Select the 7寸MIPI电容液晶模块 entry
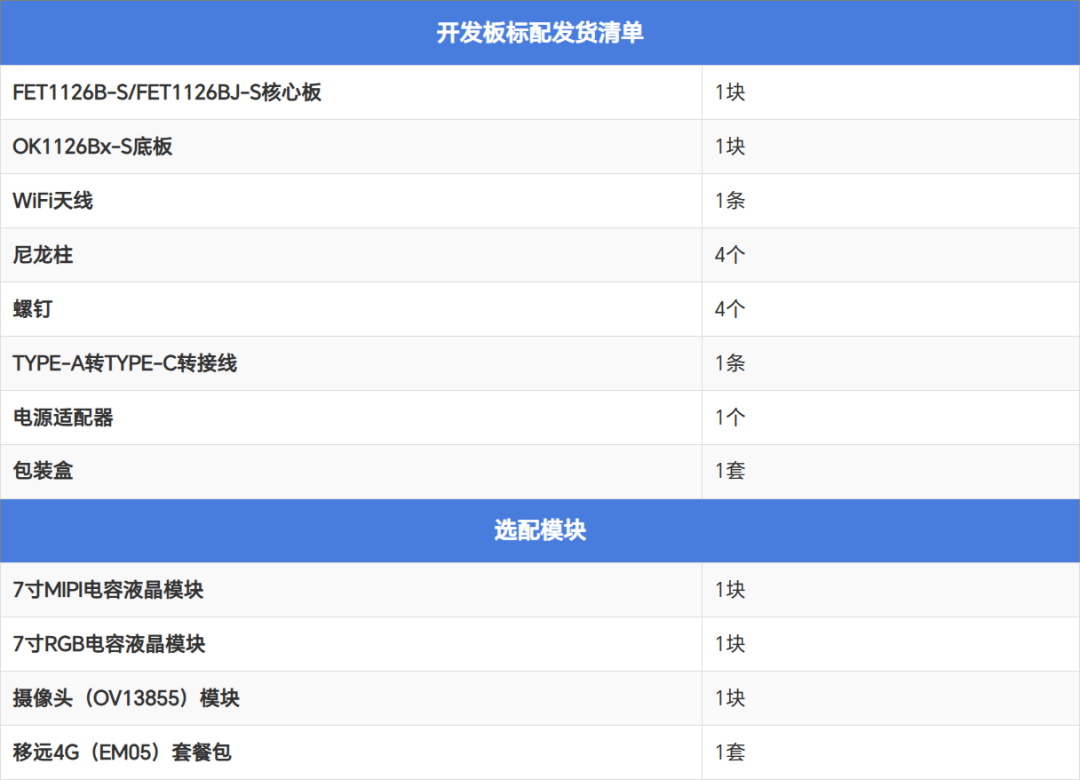Image resolution: width=1080 pixels, height=780 pixels. tap(108, 590)
